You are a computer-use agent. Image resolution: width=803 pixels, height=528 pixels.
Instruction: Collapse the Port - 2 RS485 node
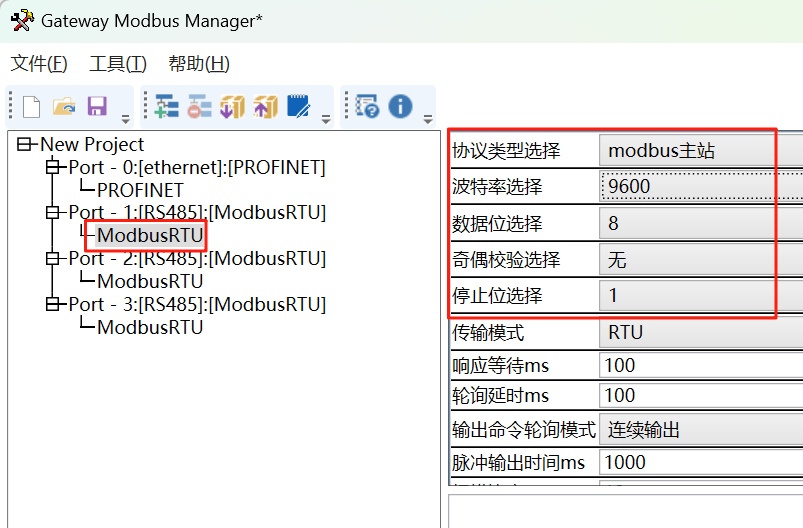(x=52, y=258)
